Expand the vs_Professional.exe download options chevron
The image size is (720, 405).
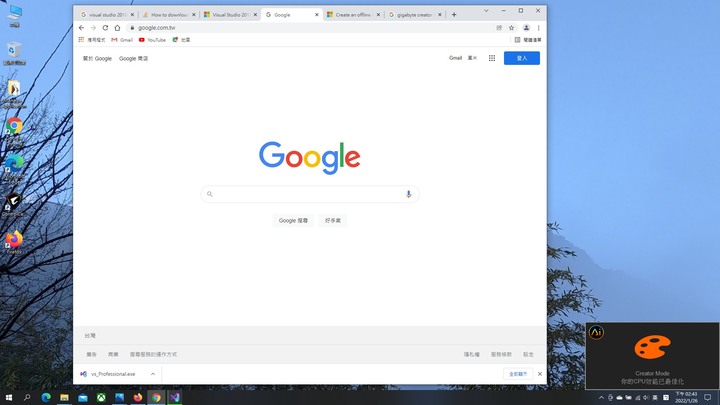point(153,374)
